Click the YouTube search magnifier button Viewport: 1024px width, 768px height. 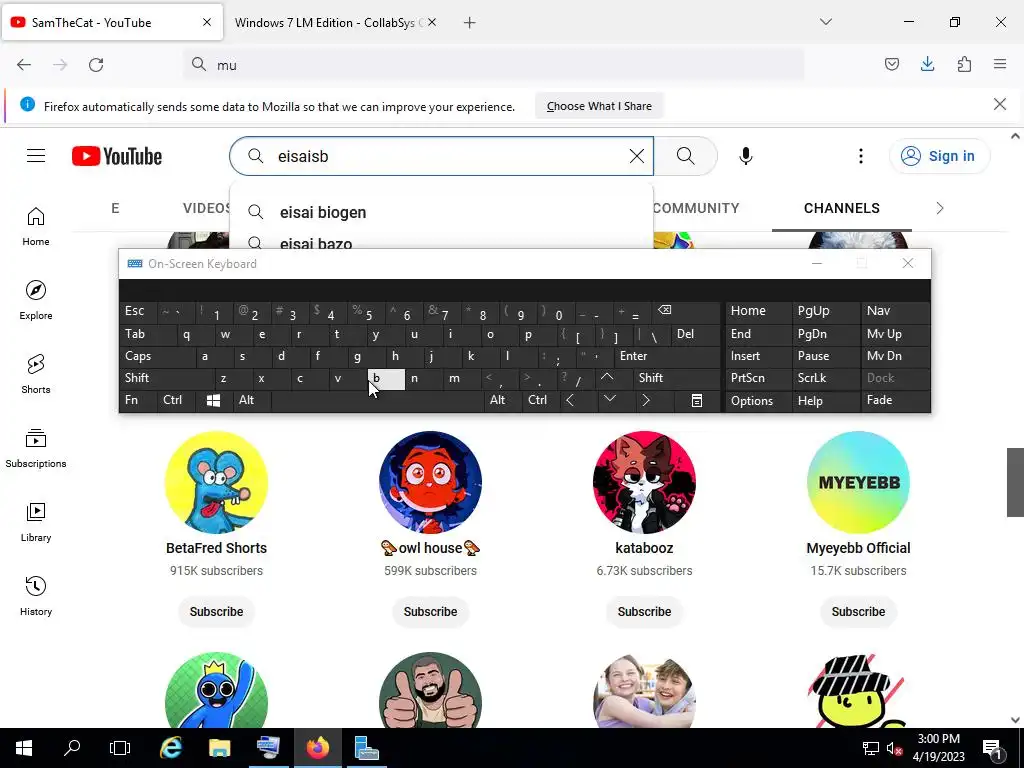click(685, 156)
